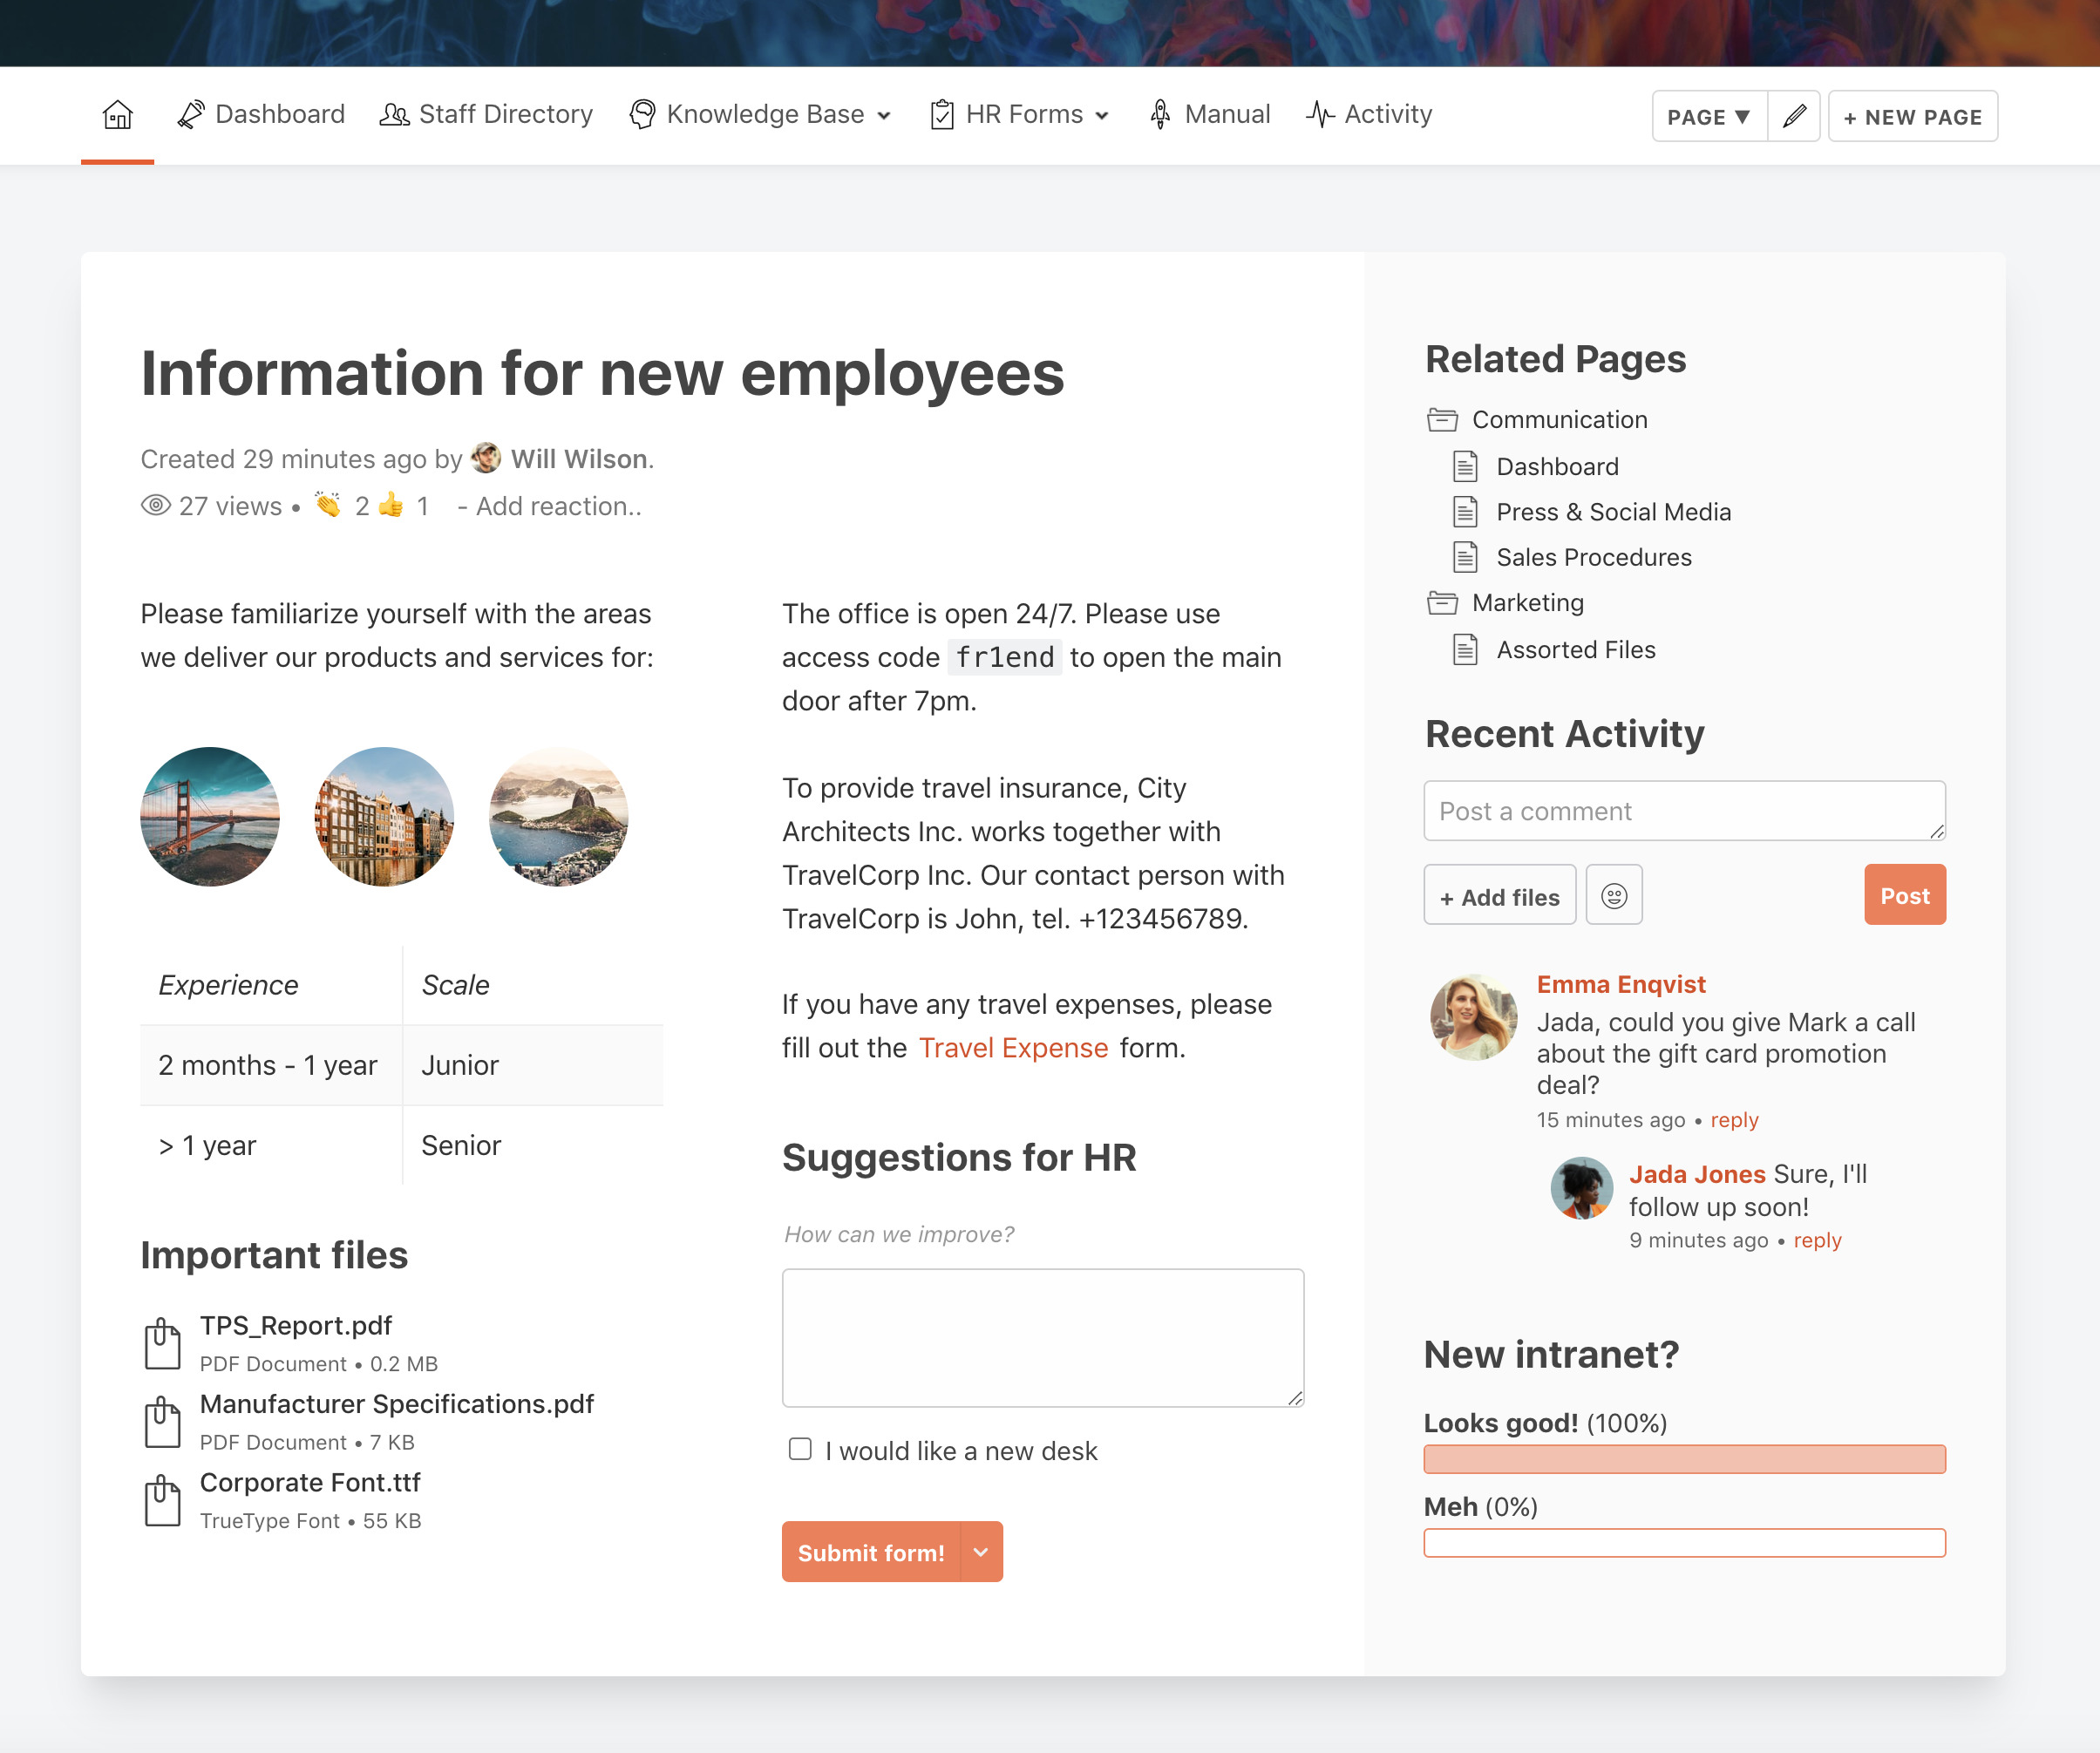Click the Submit form button
Screen dimensions: 2100x1753
coord(891,1551)
